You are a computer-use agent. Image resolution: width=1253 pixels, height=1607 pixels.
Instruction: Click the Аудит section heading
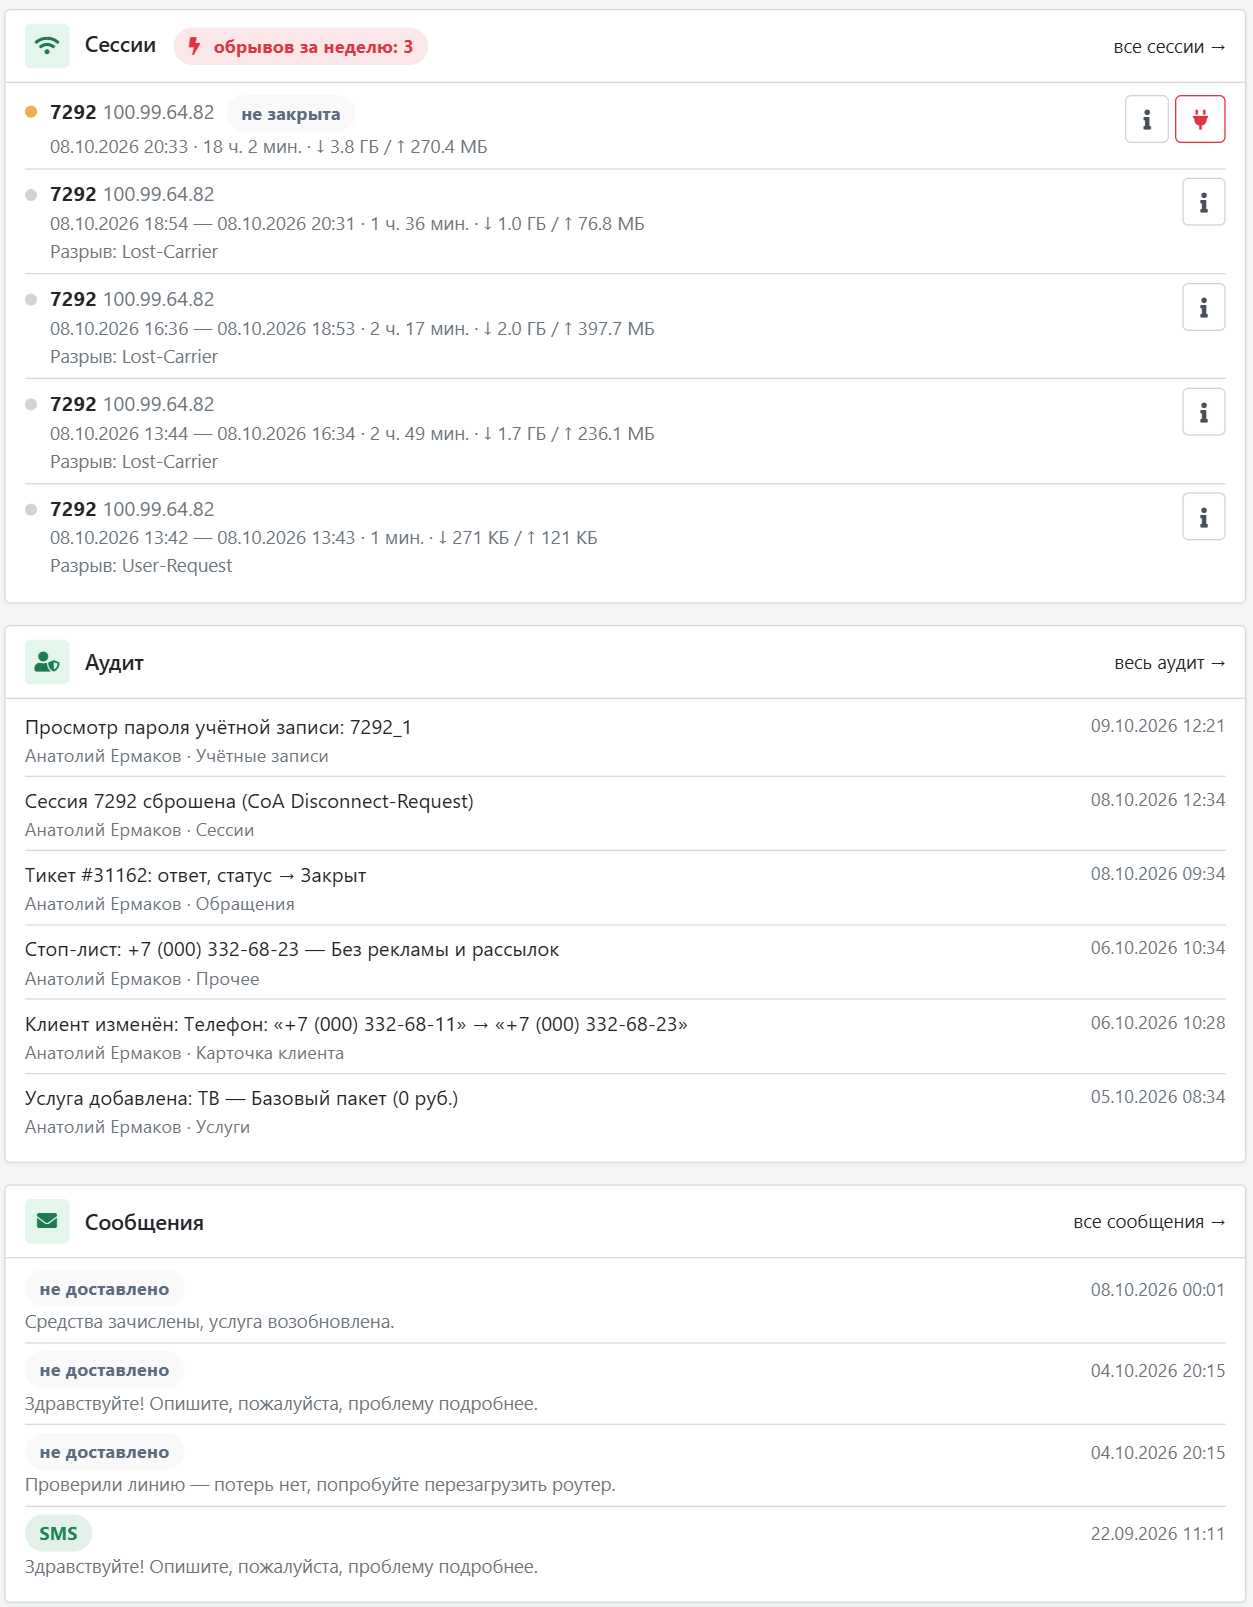pos(114,663)
